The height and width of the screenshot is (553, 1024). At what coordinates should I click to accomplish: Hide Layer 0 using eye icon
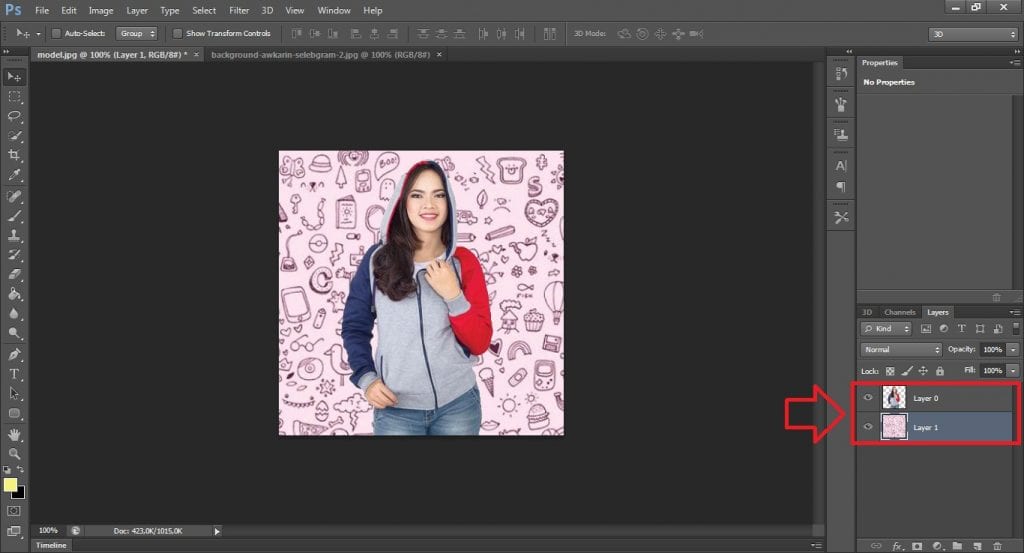868,398
